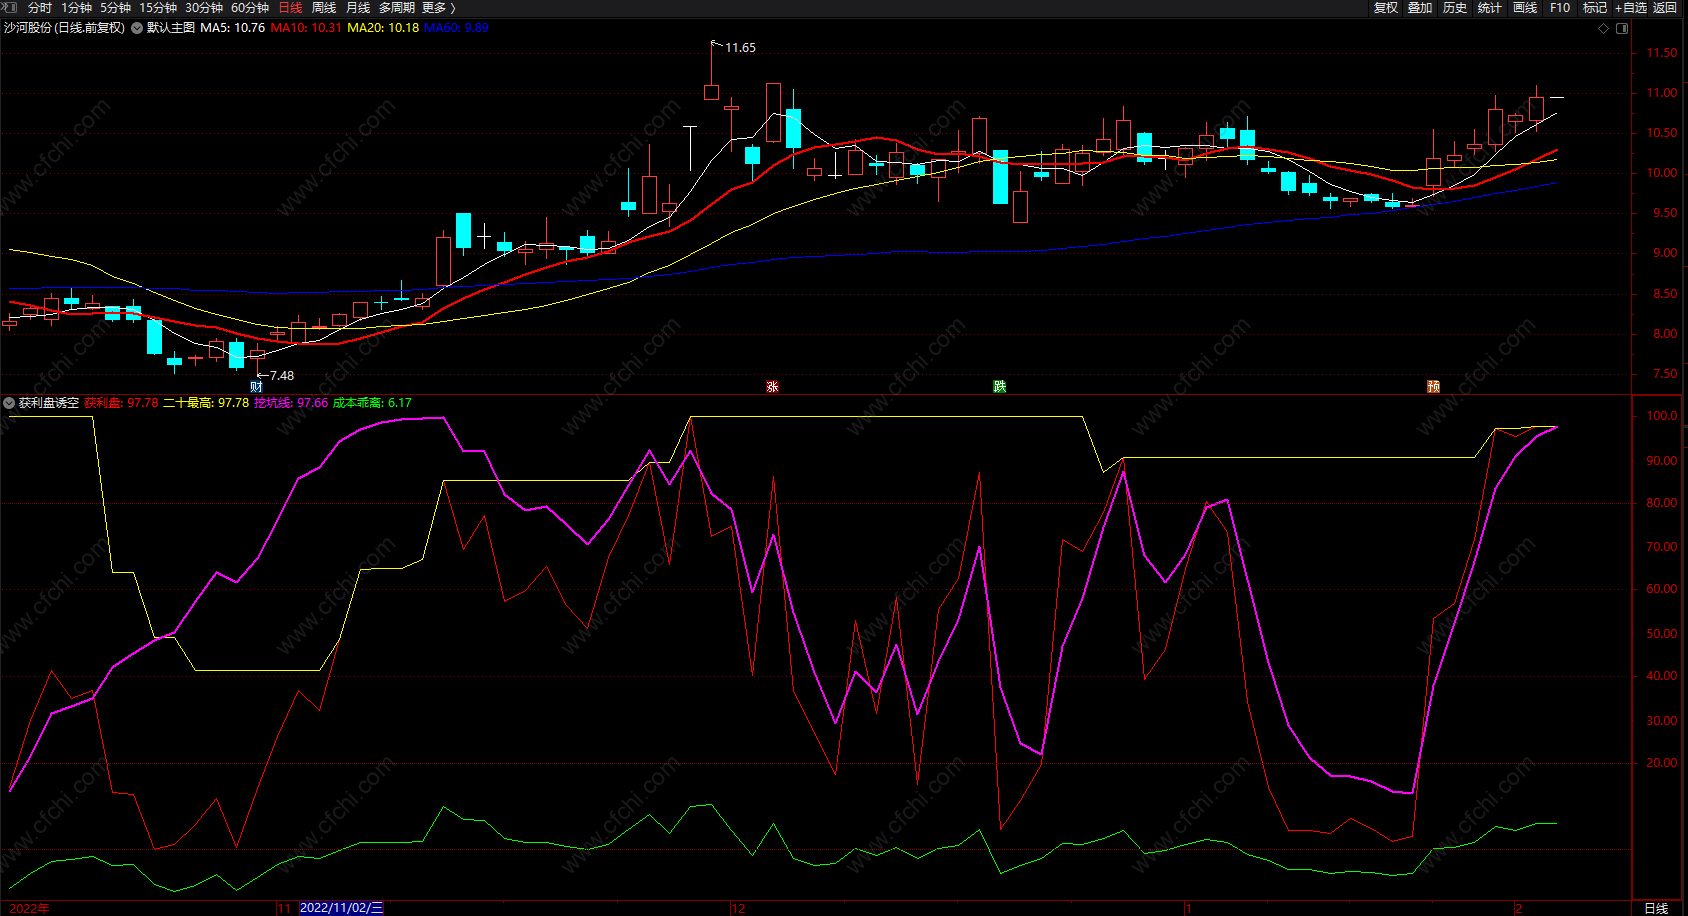Select the 1分钟 period tab

pyautogui.click(x=76, y=8)
